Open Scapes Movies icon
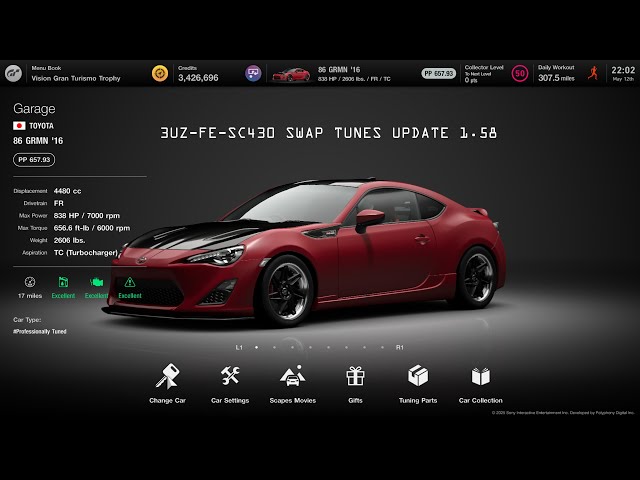The height and width of the screenshot is (480, 640). tap(293, 376)
